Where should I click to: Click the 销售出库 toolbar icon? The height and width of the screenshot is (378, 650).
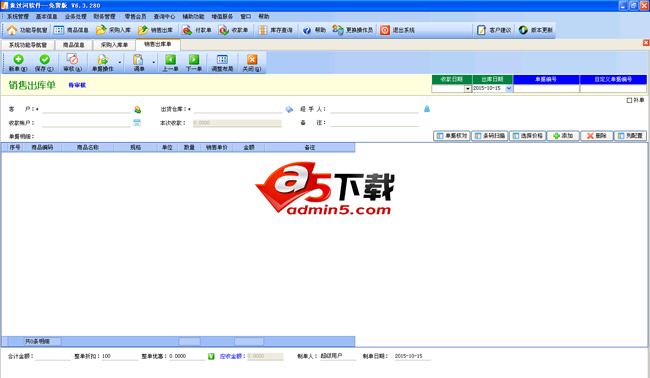[x=143, y=30]
